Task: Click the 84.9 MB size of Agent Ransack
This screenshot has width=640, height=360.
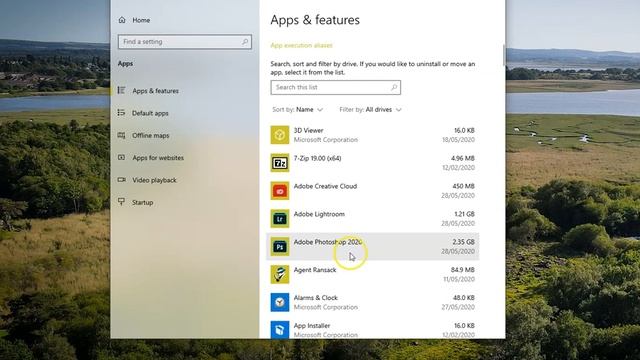Action: coord(462,270)
